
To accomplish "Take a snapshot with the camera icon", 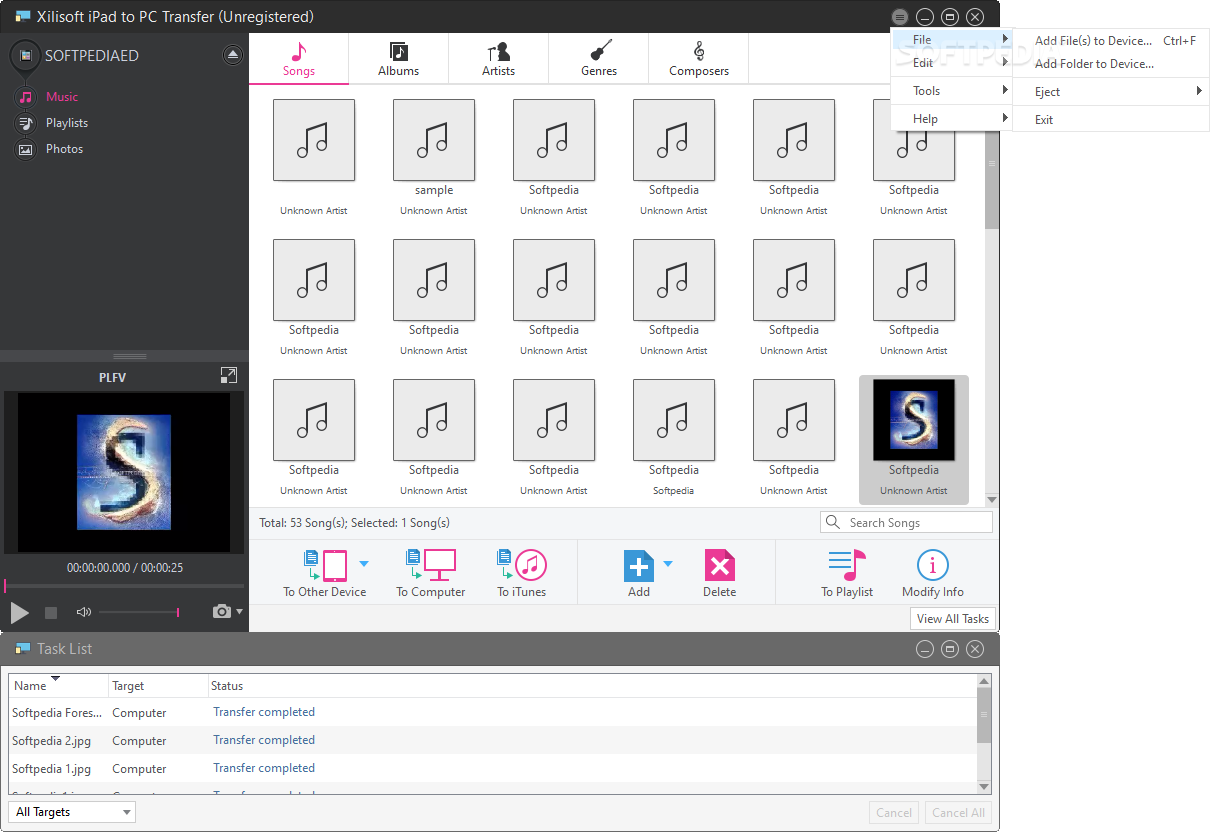I will (221, 611).
